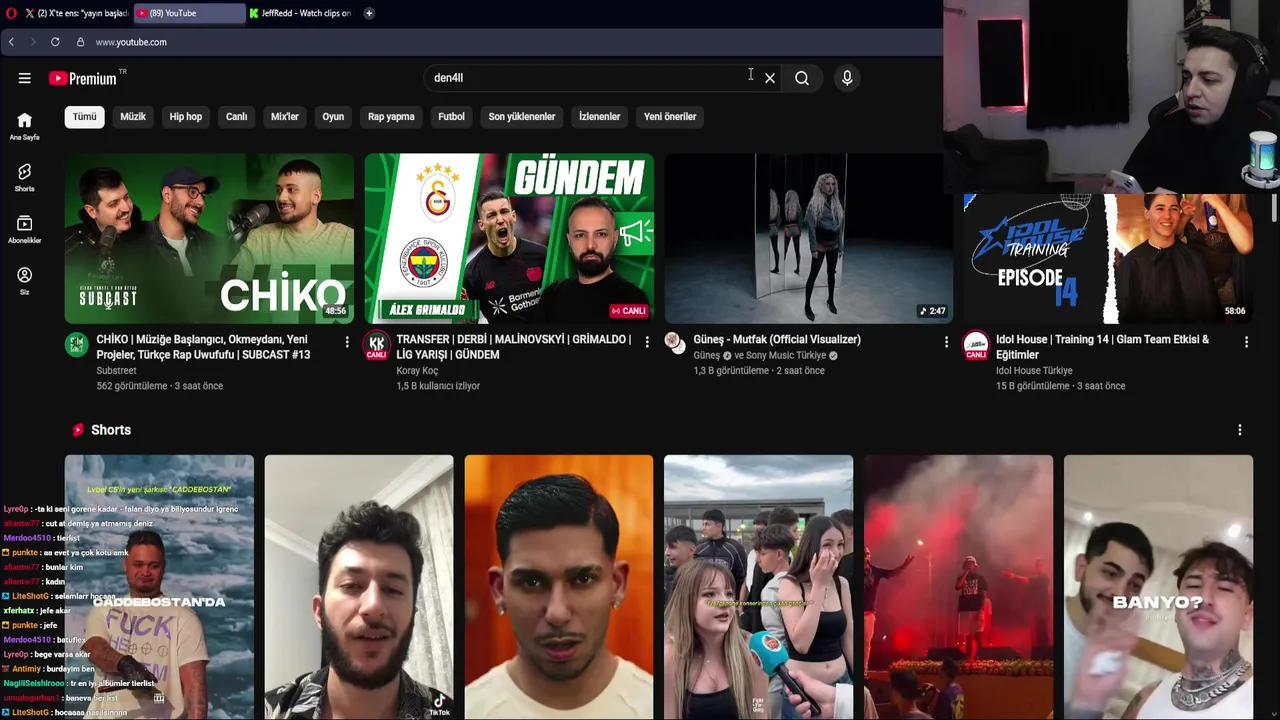Open the BANYO? Shorts thumbnail

click(x=1158, y=587)
